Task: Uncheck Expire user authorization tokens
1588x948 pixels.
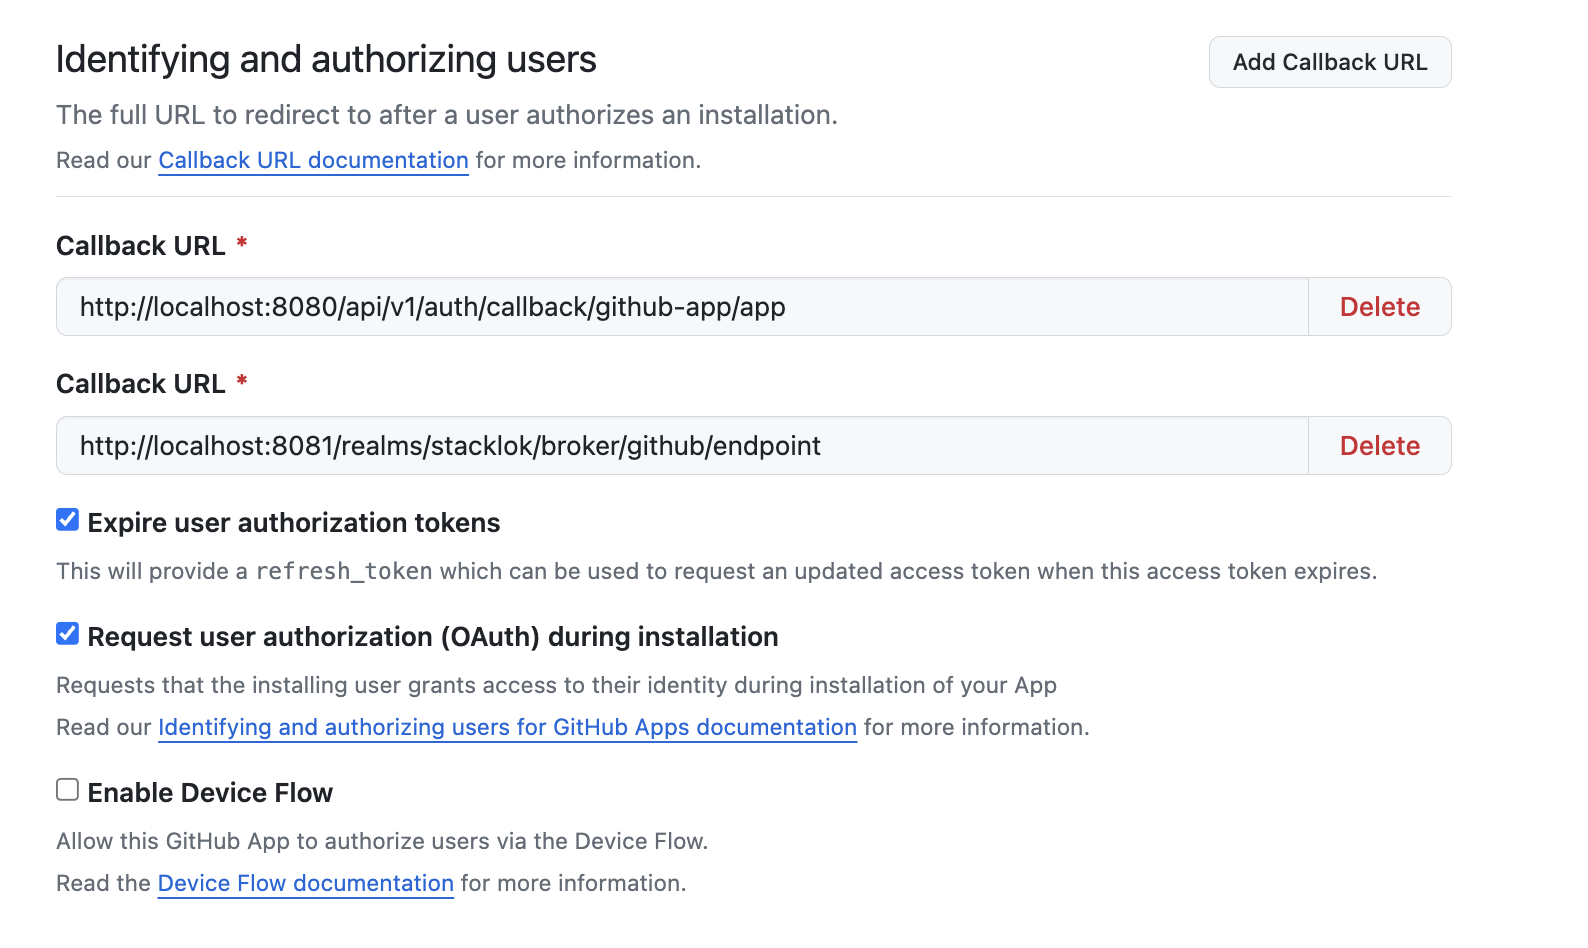Action: tap(67, 520)
